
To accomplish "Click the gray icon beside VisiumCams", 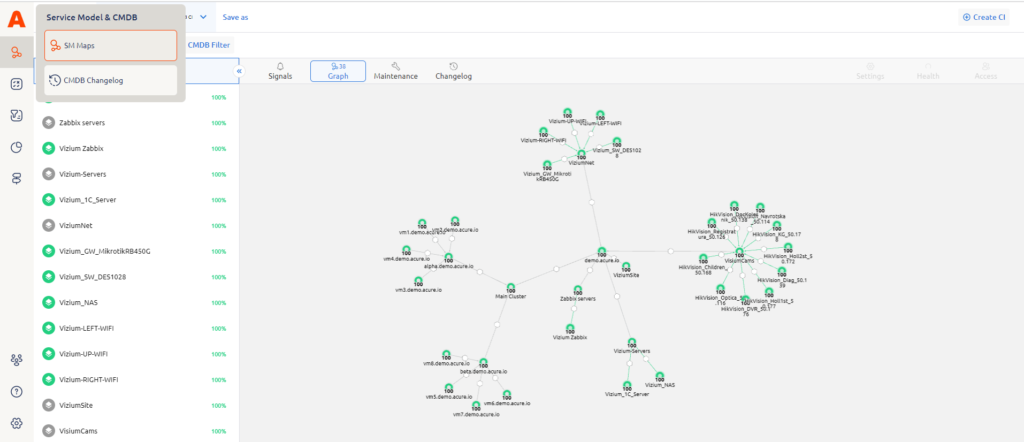I will [x=48, y=431].
